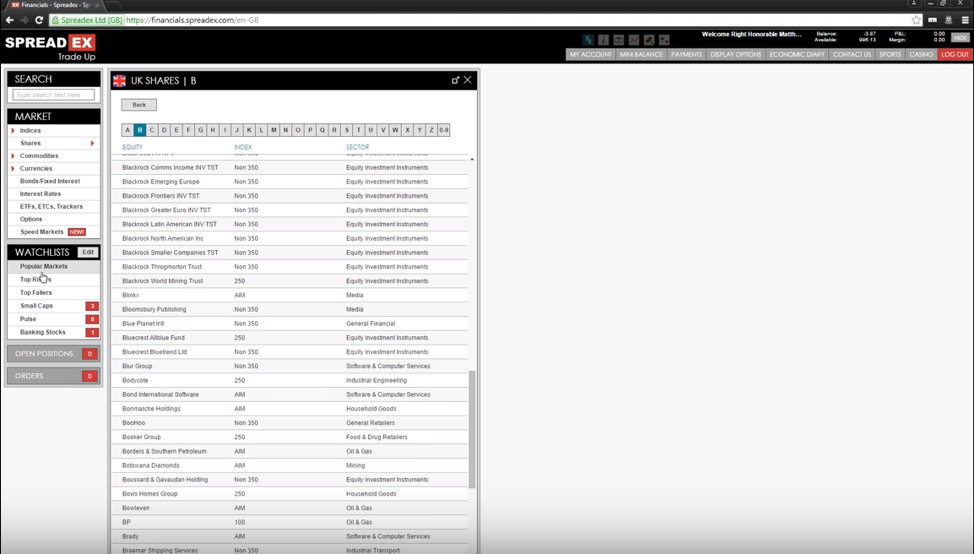The image size is (974, 554).
Task: Click the up-down arrows trade icon in header
Action: (x=588, y=40)
